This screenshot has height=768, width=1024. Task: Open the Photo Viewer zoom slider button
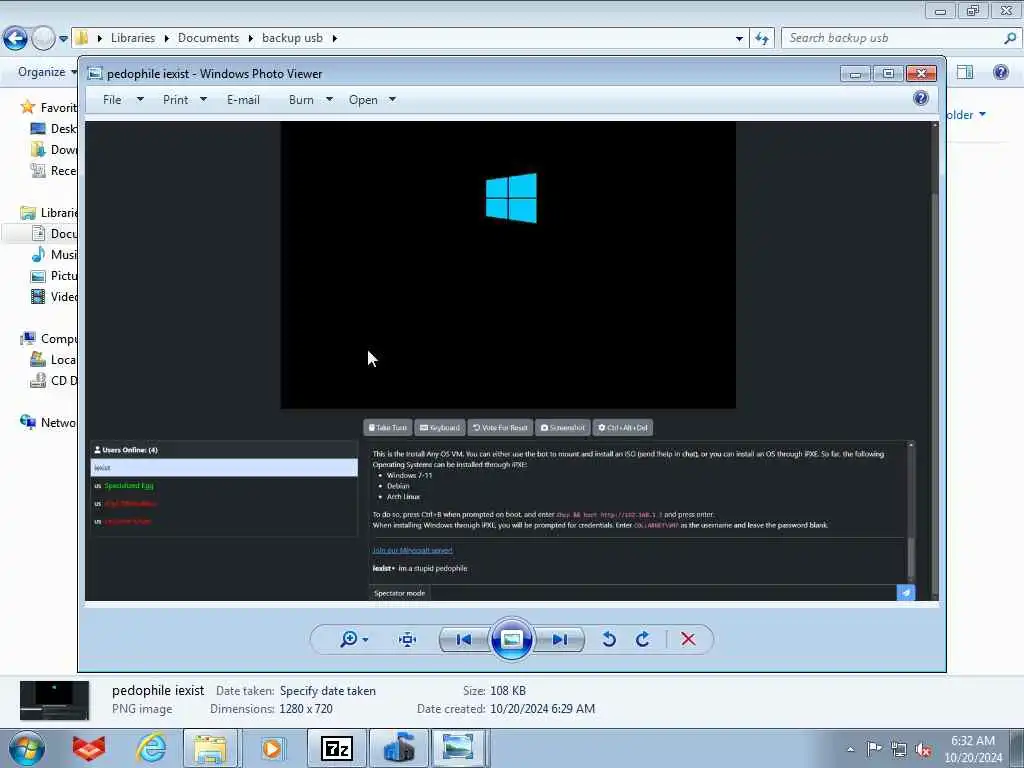[354, 639]
